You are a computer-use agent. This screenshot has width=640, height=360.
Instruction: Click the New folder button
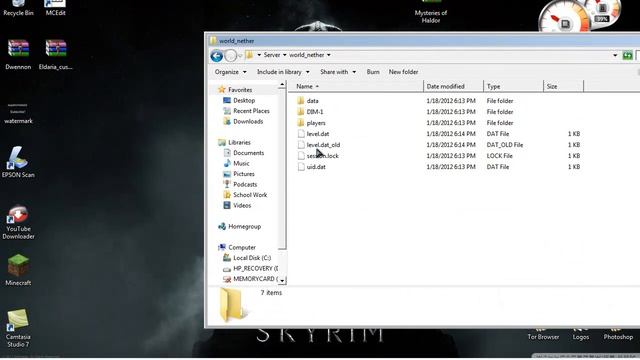(x=403, y=72)
